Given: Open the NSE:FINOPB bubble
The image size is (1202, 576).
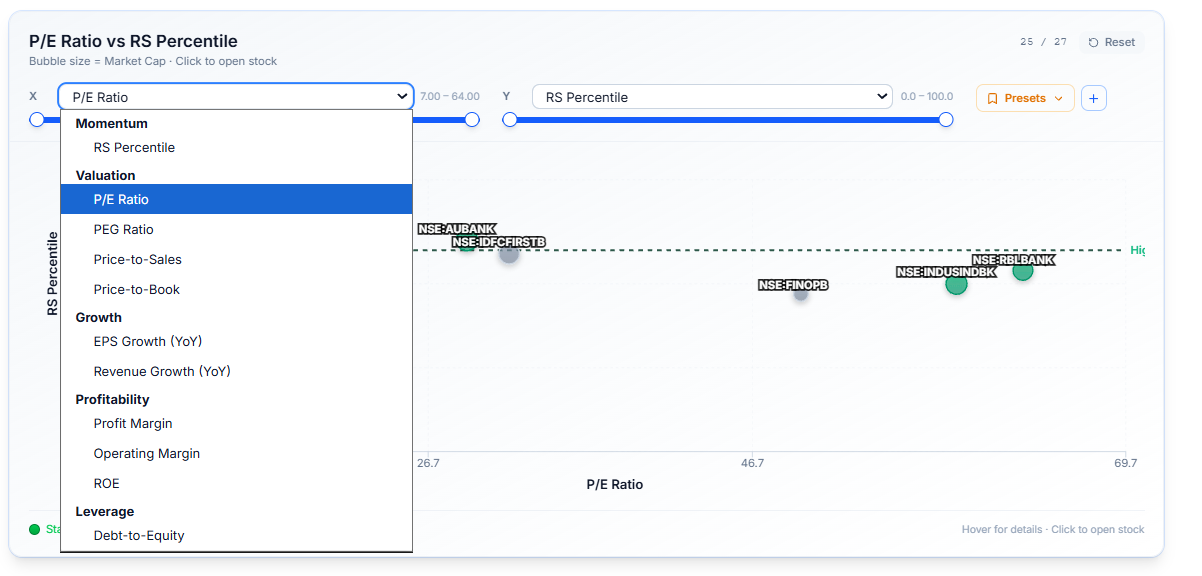Looking at the screenshot, I should point(801,293).
